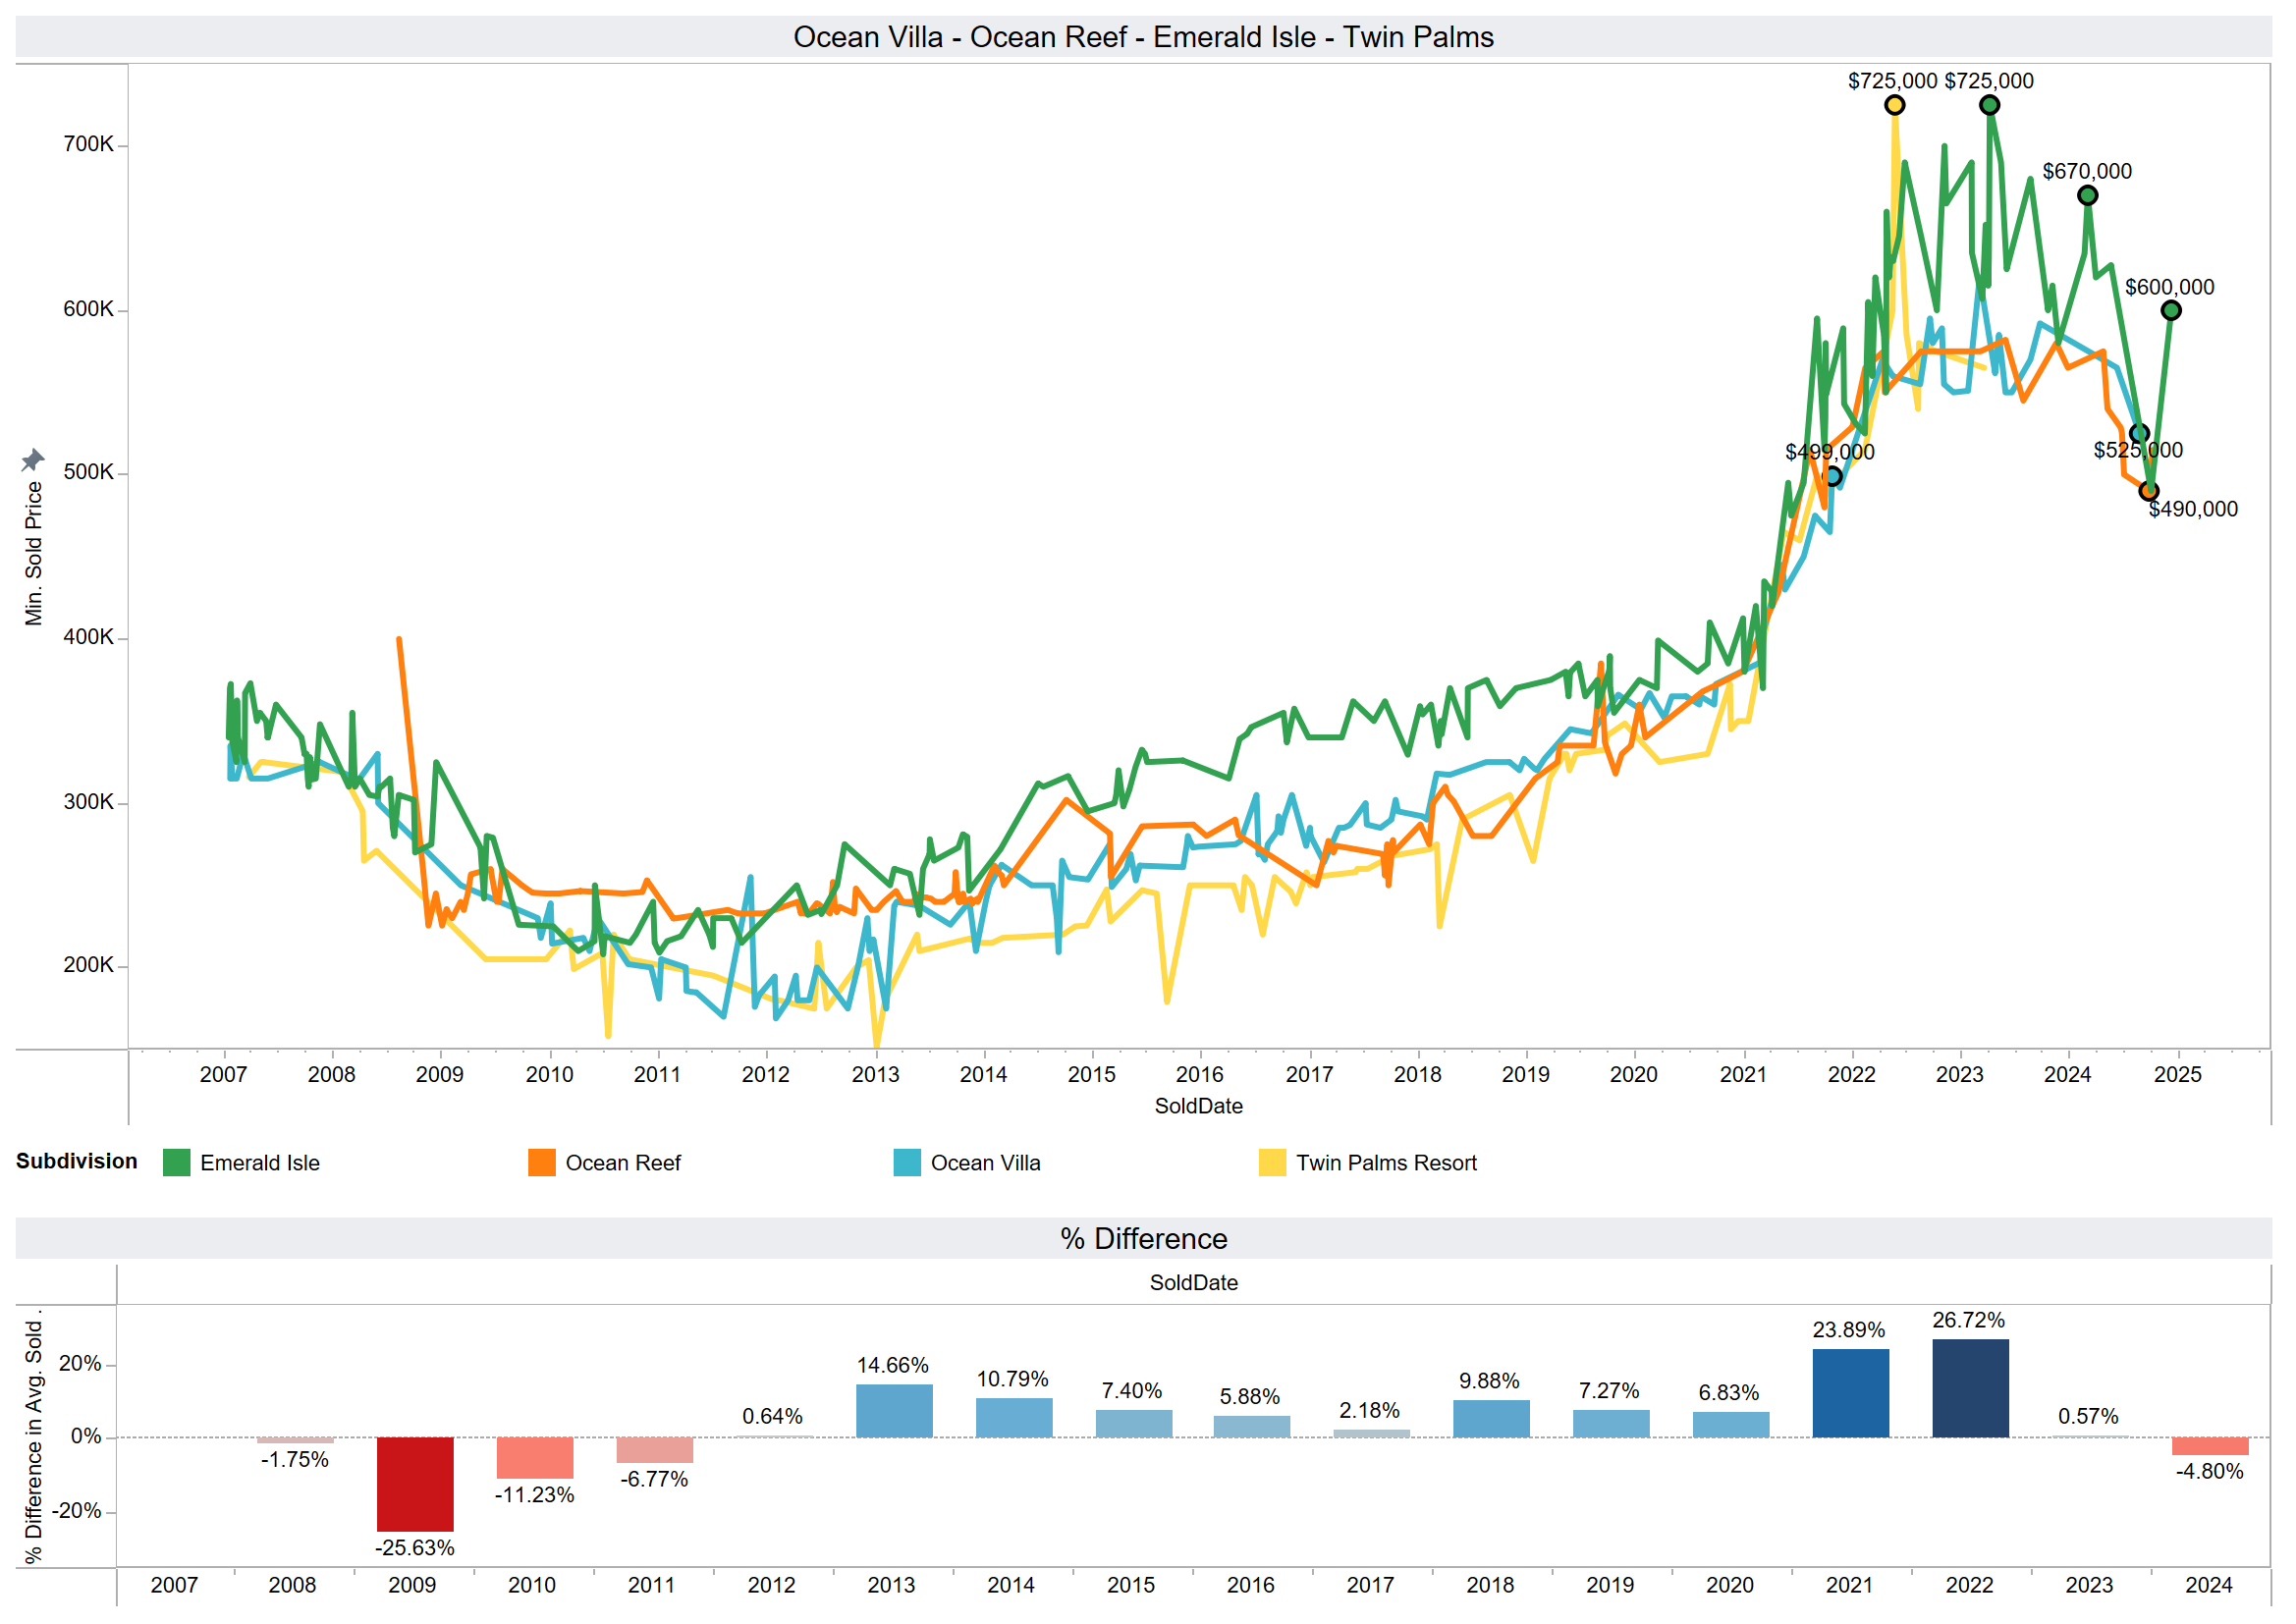Click the Ocean Villa legend label
This screenshot has height=1624, width=2296.
[x=986, y=1163]
